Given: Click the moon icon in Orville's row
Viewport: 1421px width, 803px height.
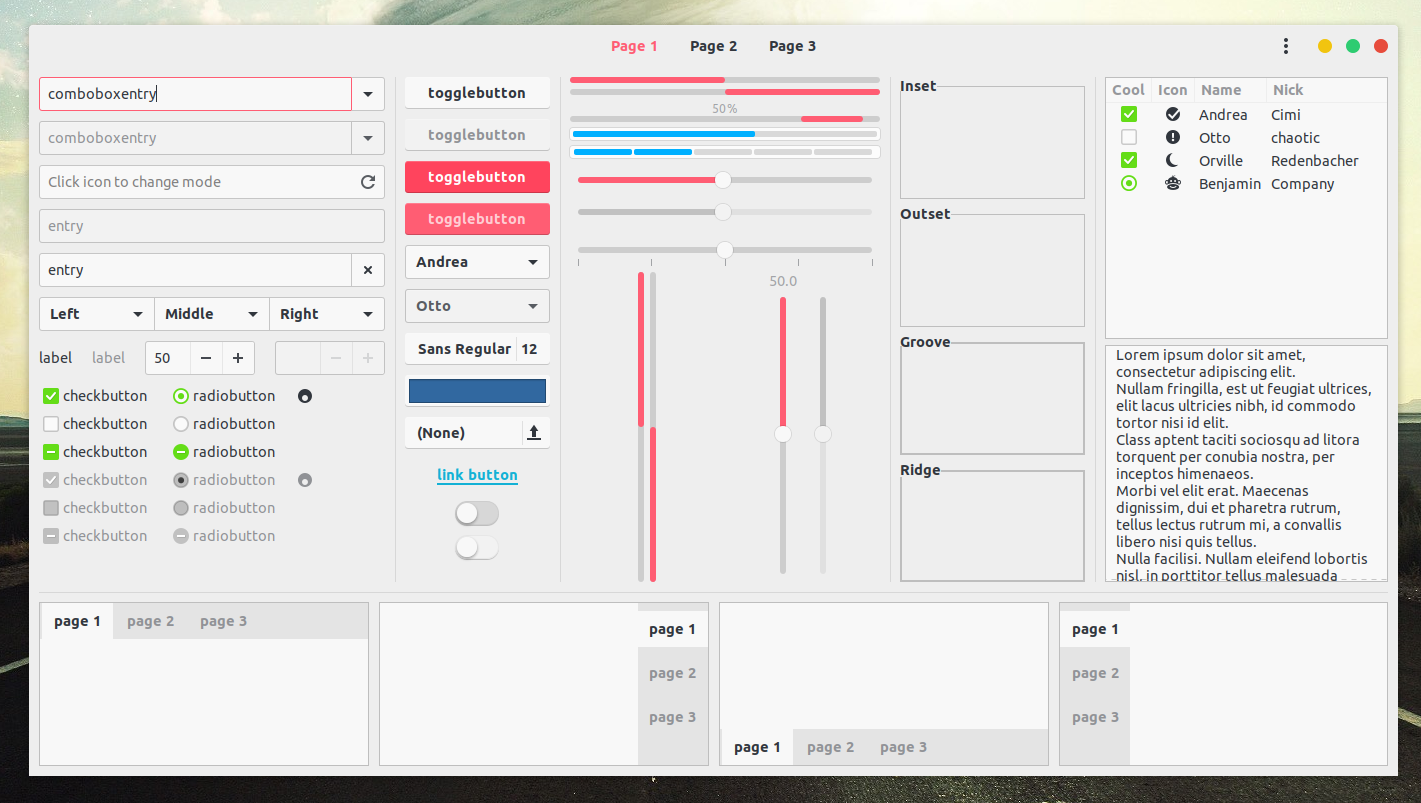Looking at the screenshot, I should coord(1172,160).
